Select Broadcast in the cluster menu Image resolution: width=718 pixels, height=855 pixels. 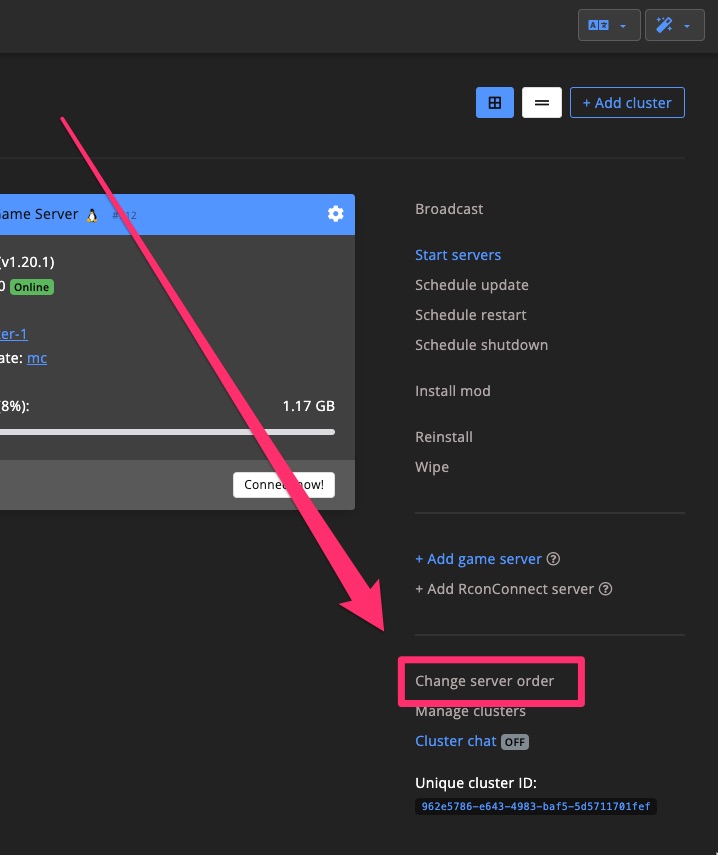449,209
